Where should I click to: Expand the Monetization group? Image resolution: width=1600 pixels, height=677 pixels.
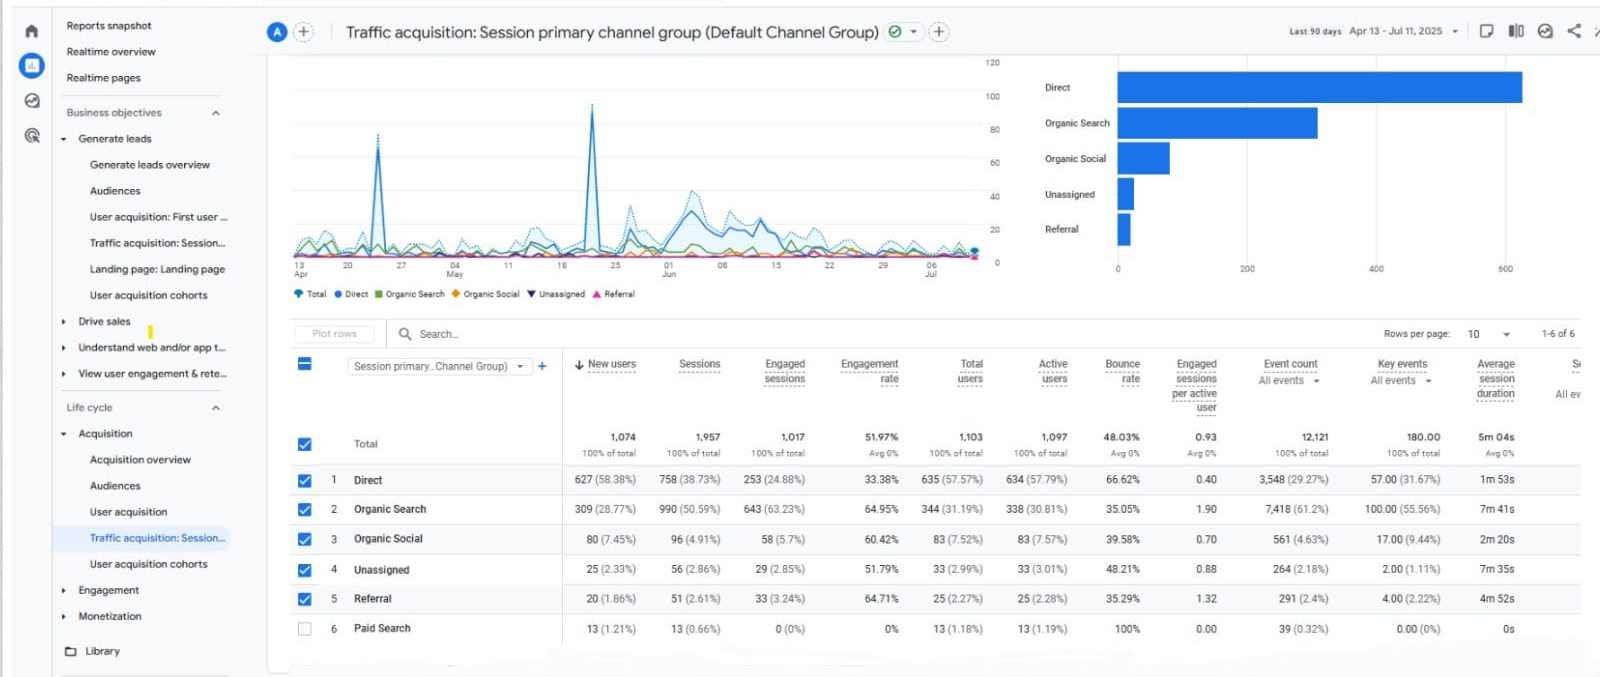click(x=64, y=617)
